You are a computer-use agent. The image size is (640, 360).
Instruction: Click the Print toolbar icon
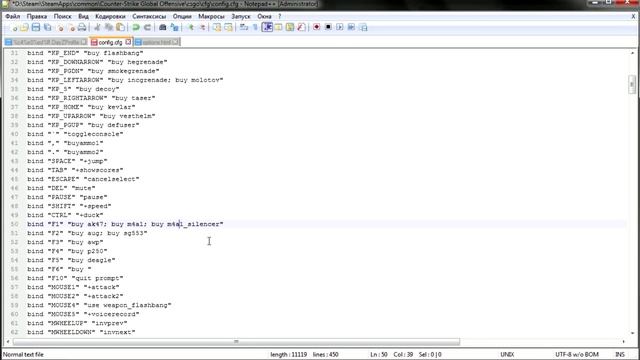(x=82, y=27)
